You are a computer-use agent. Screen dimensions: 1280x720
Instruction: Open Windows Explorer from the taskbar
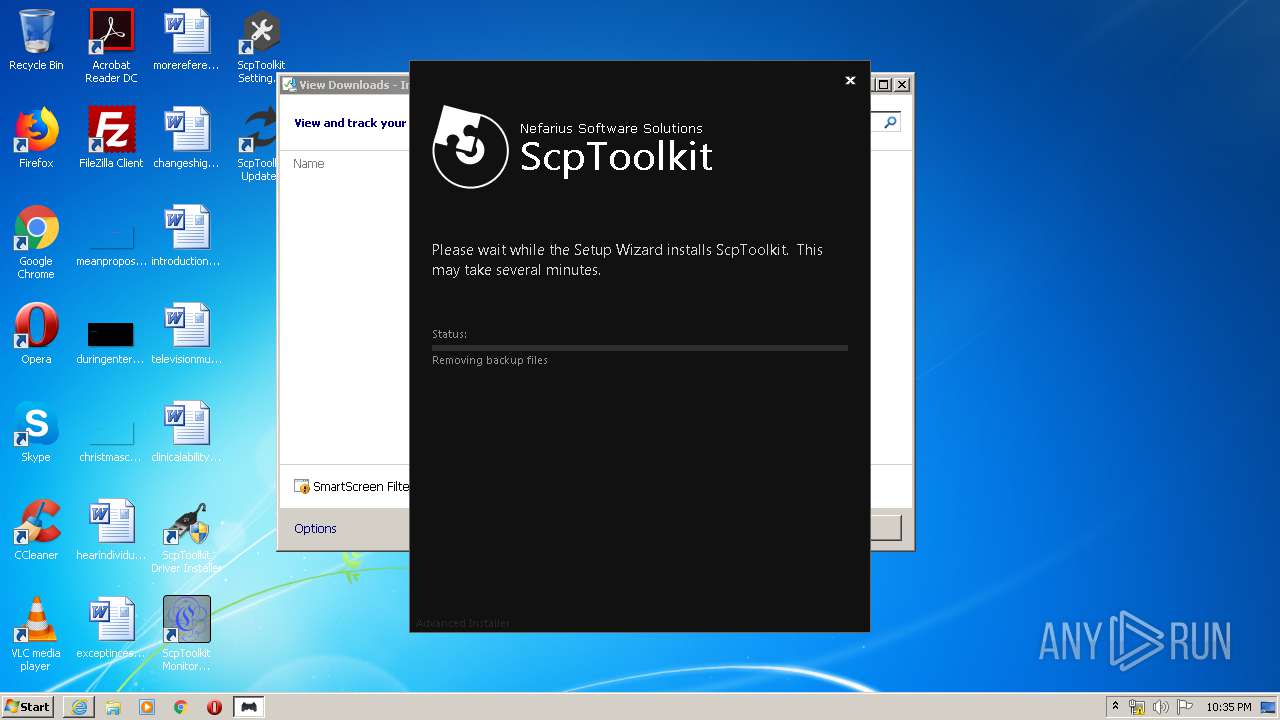[x=113, y=707]
